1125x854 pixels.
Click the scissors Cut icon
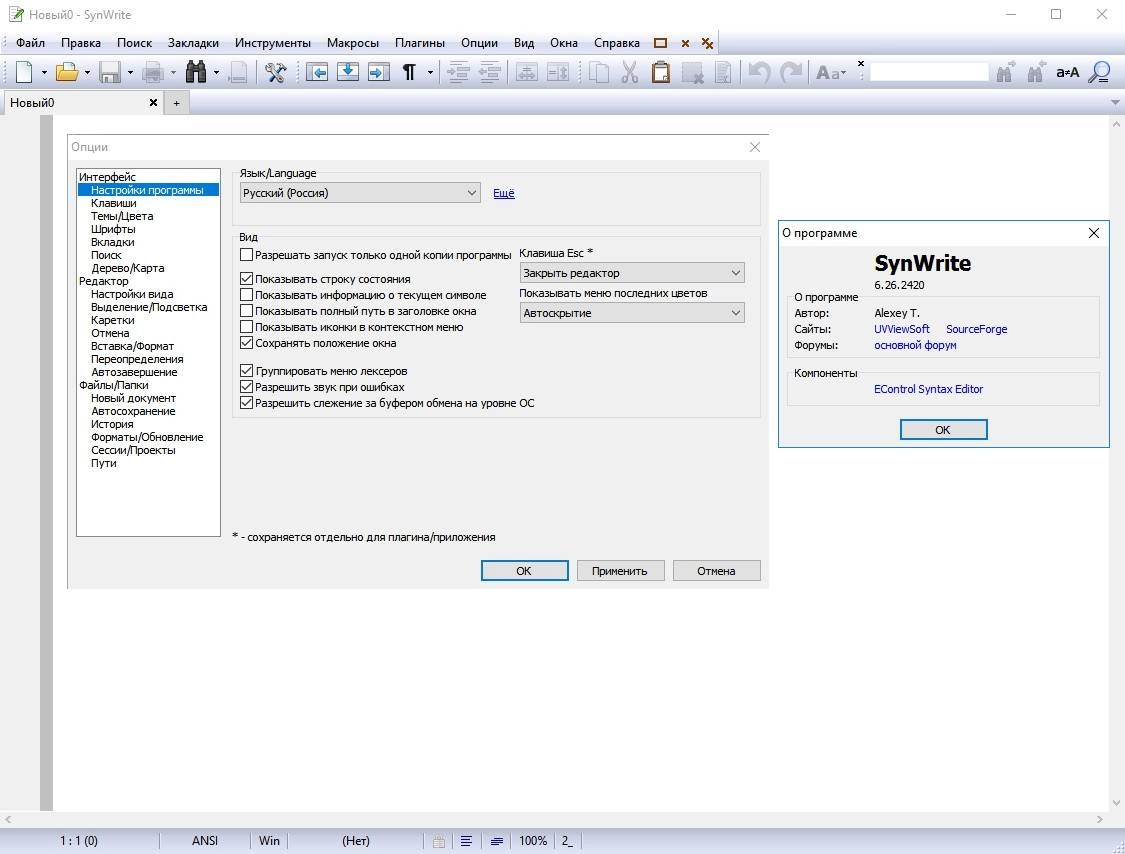coord(630,72)
